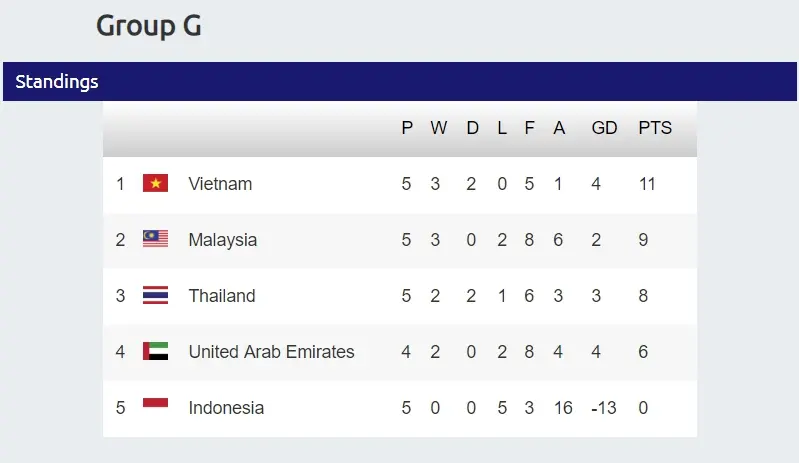This screenshot has width=799, height=463.
Task: Click the Malaysia flag icon
Action: 155,240
